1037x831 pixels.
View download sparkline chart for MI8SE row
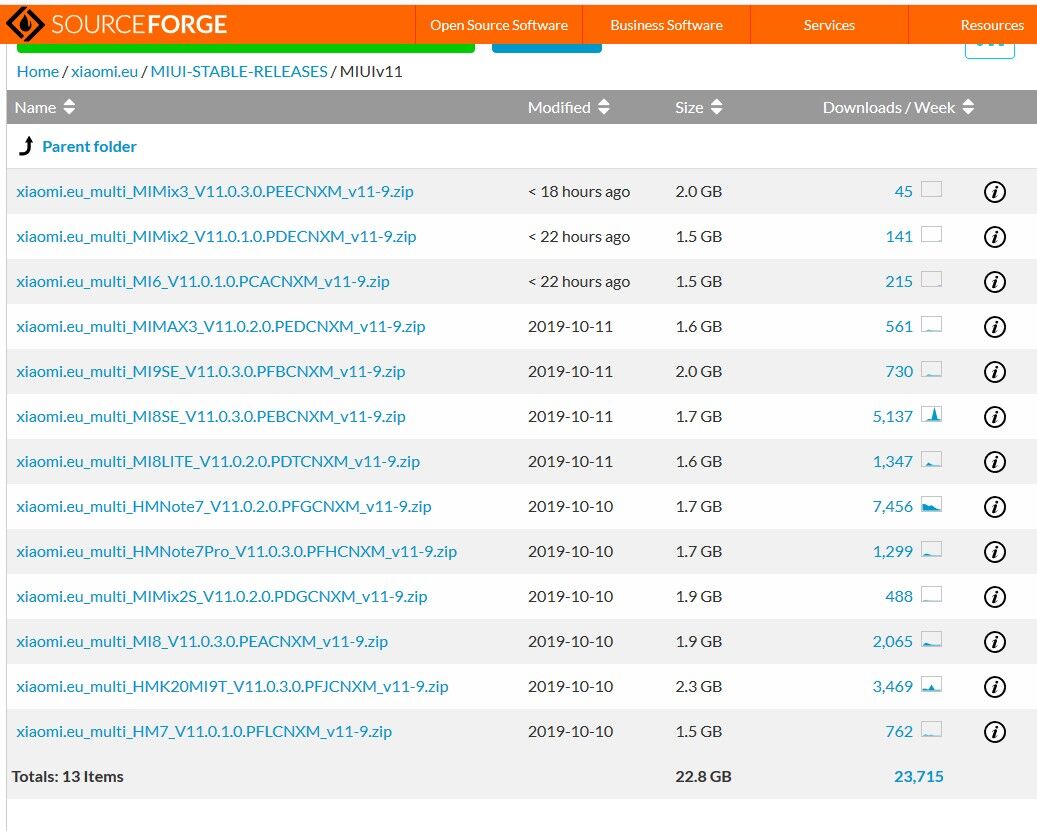[931, 415]
